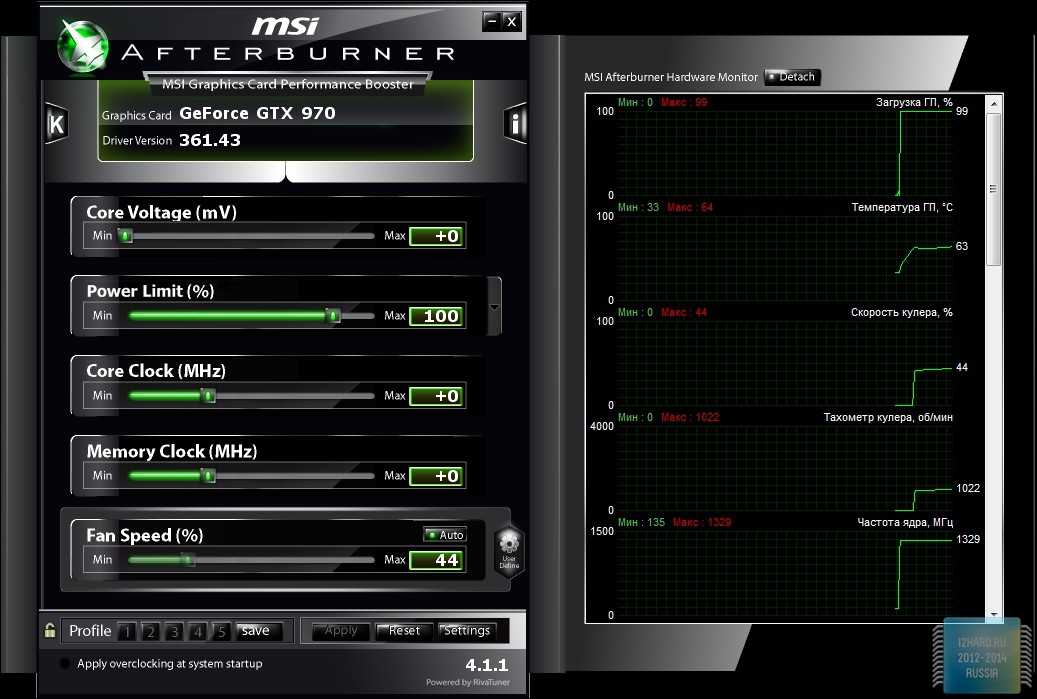Select profile slot 1
The image size is (1037, 699).
[127, 631]
